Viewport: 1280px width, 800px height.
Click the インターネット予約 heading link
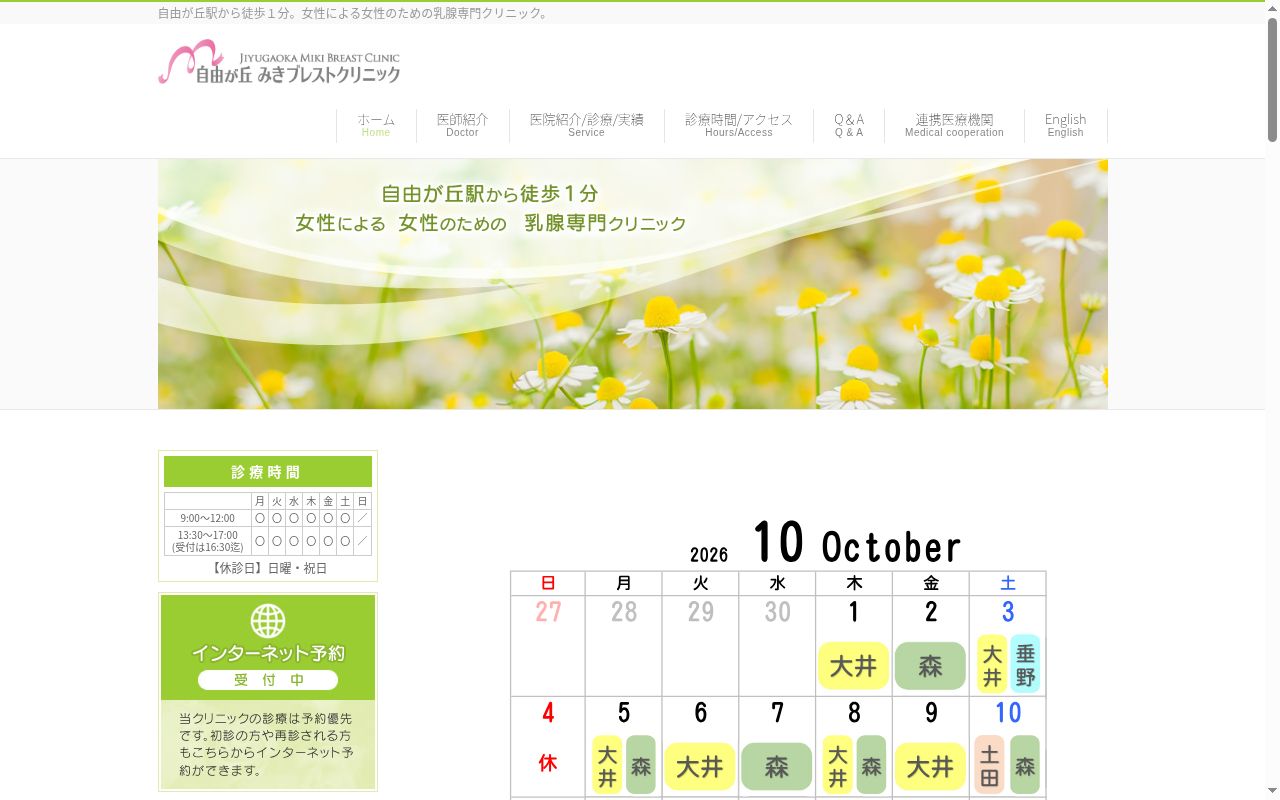(x=268, y=653)
